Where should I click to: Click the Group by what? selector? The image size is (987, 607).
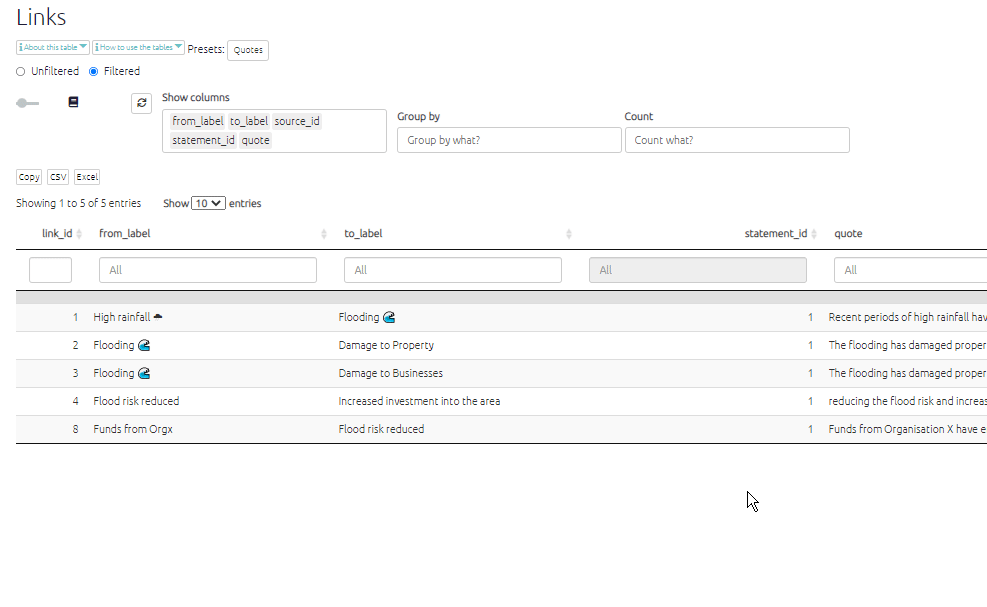tap(508, 140)
